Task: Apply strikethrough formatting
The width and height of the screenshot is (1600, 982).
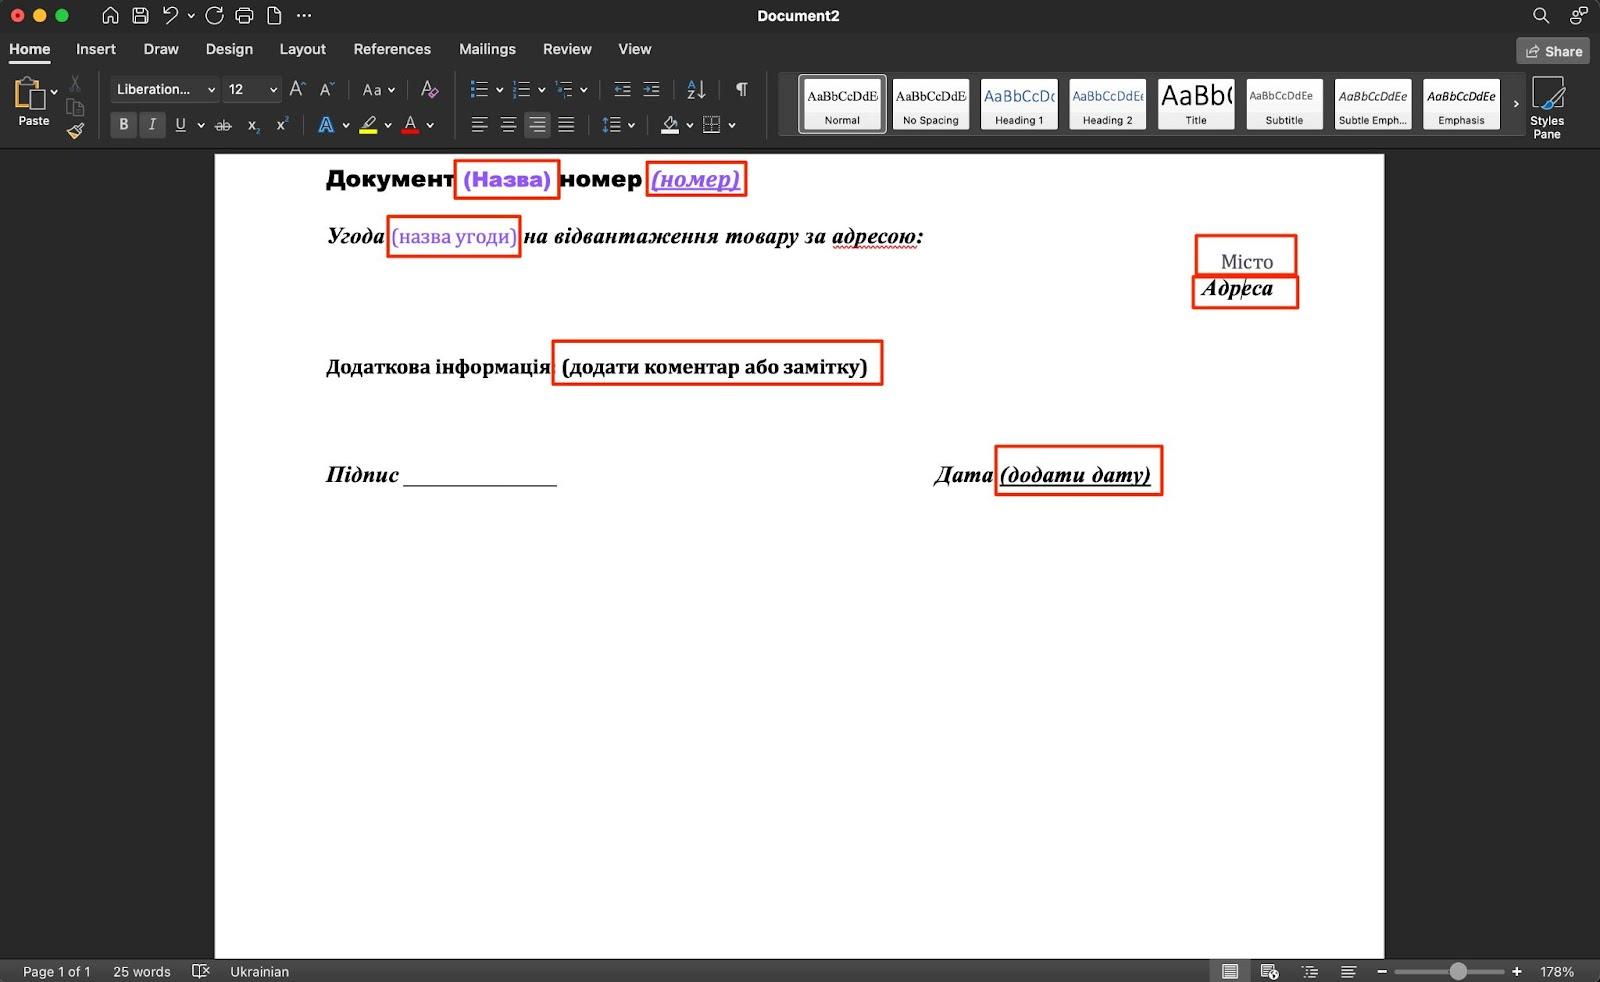Action: pyautogui.click(x=223, y=125)
